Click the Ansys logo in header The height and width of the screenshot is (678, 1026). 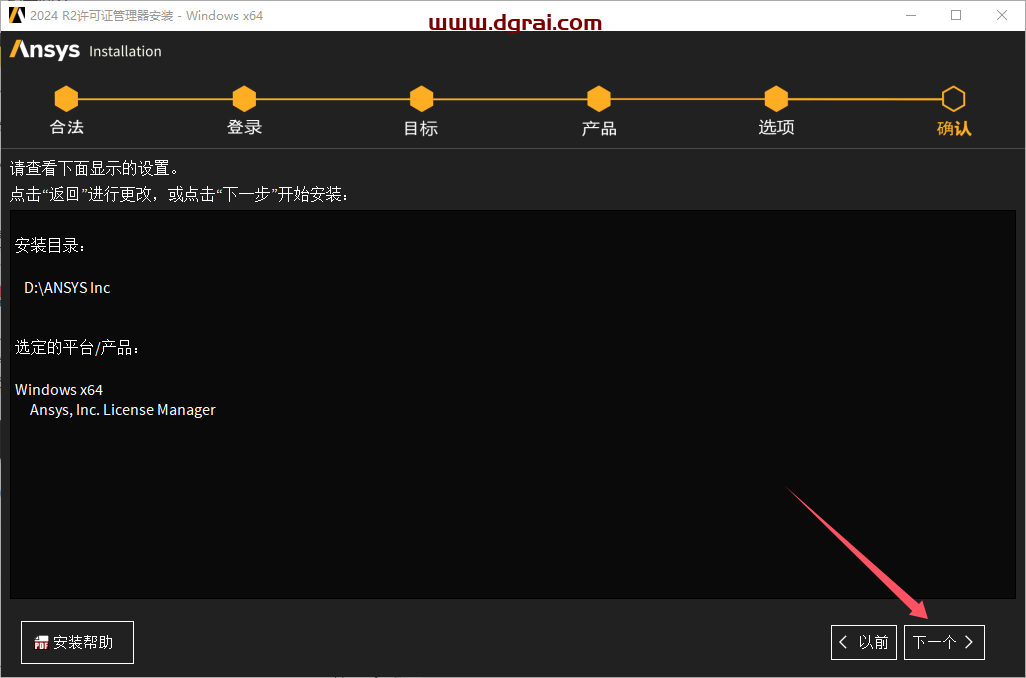click(x=44, y=50)
